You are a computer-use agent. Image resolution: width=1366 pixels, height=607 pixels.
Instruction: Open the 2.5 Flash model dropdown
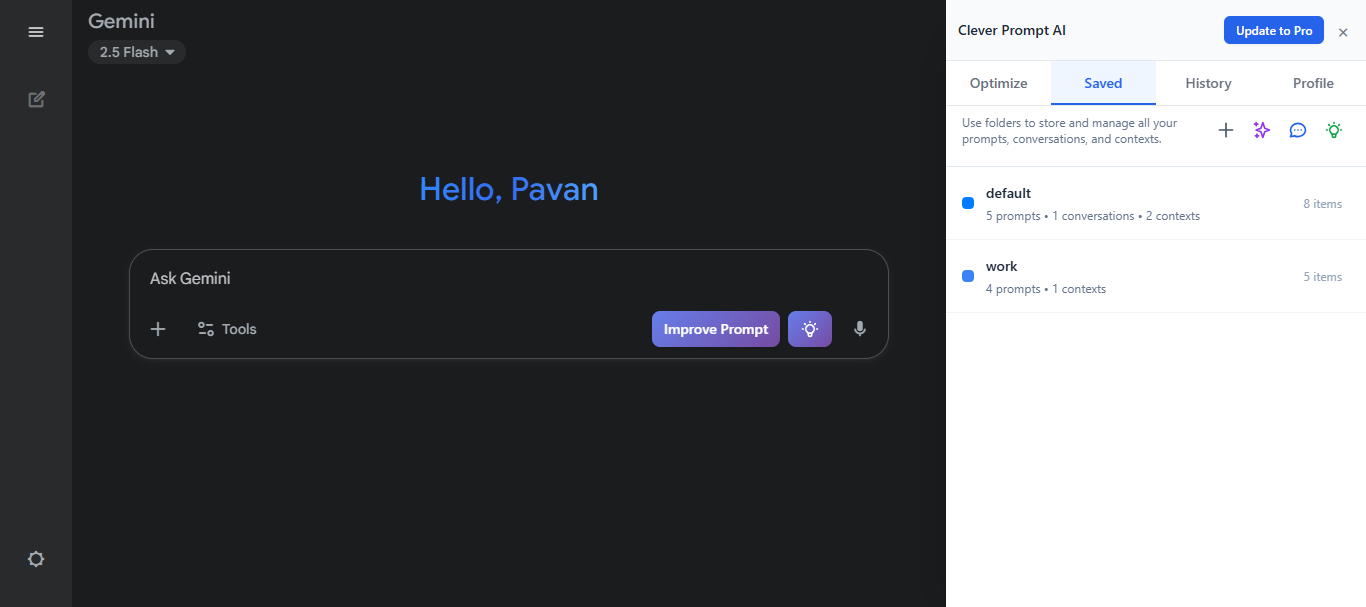pos(137,52)
